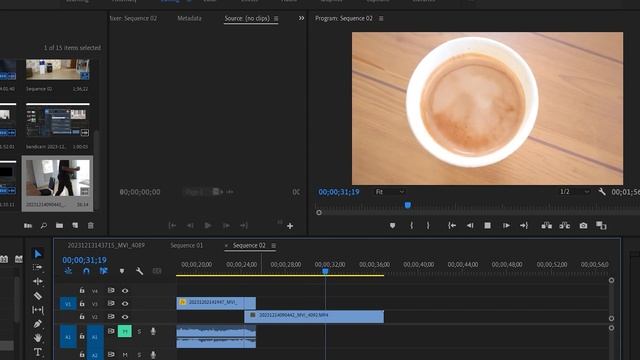Select the Type tool
Image resolution: width=640 pixels, height=360 pixels.
pos(38,352)
